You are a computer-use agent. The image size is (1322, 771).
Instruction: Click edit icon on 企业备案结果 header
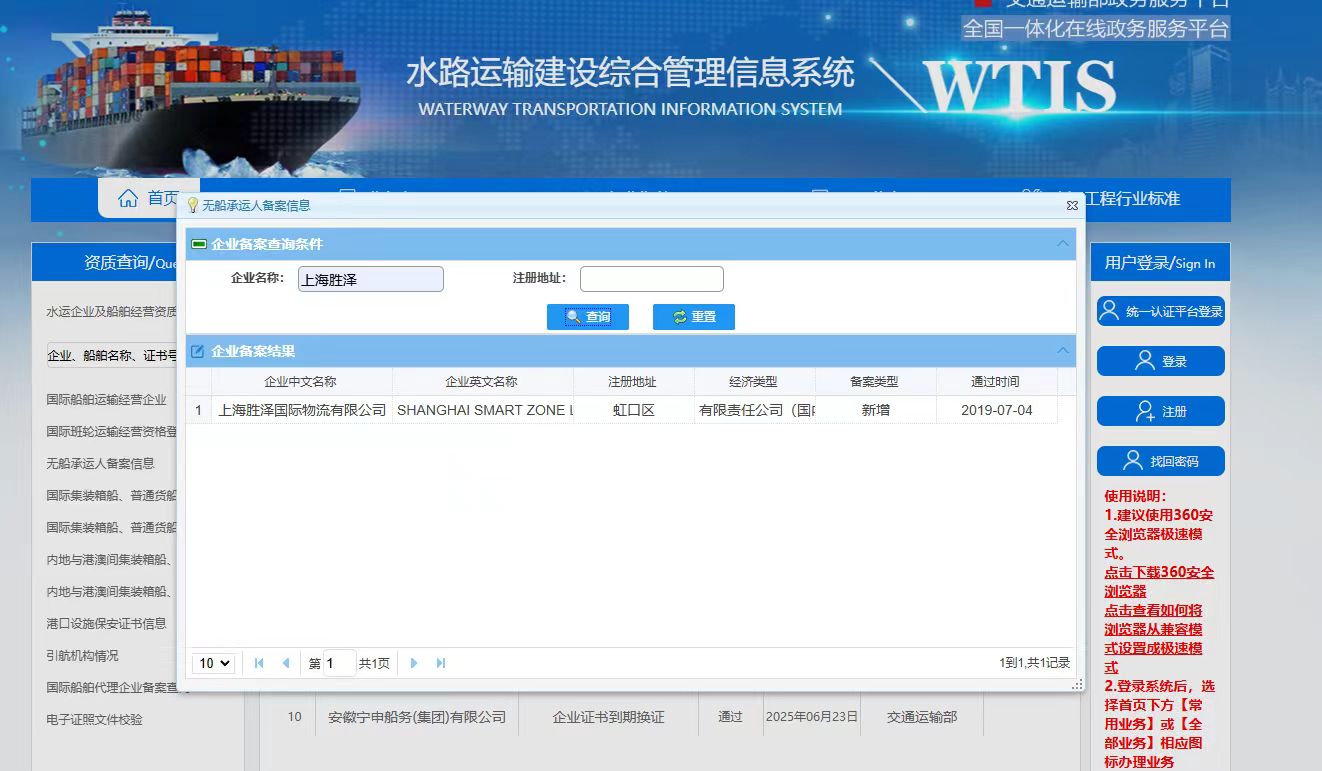197,350
